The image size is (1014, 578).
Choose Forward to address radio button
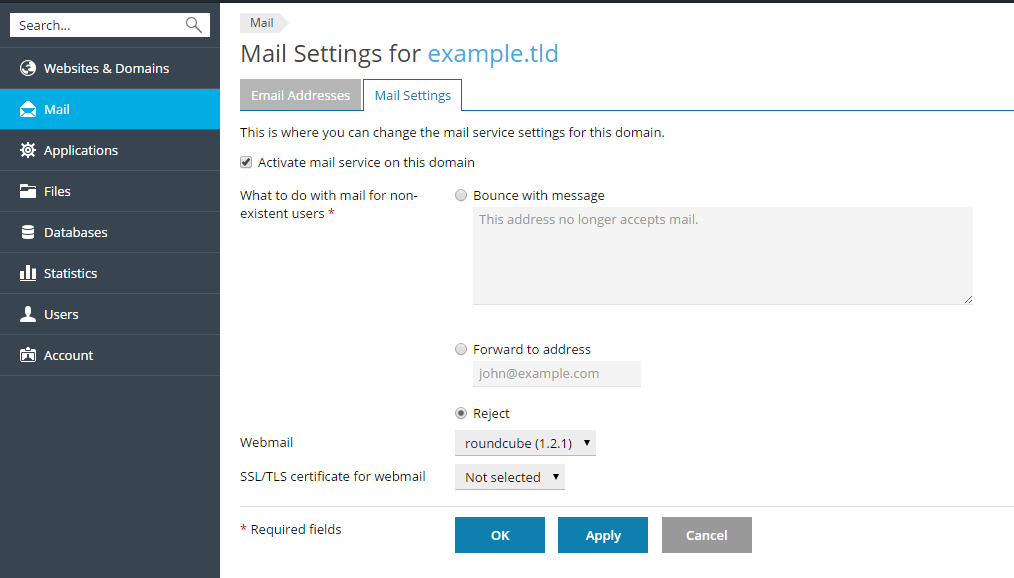461,350
